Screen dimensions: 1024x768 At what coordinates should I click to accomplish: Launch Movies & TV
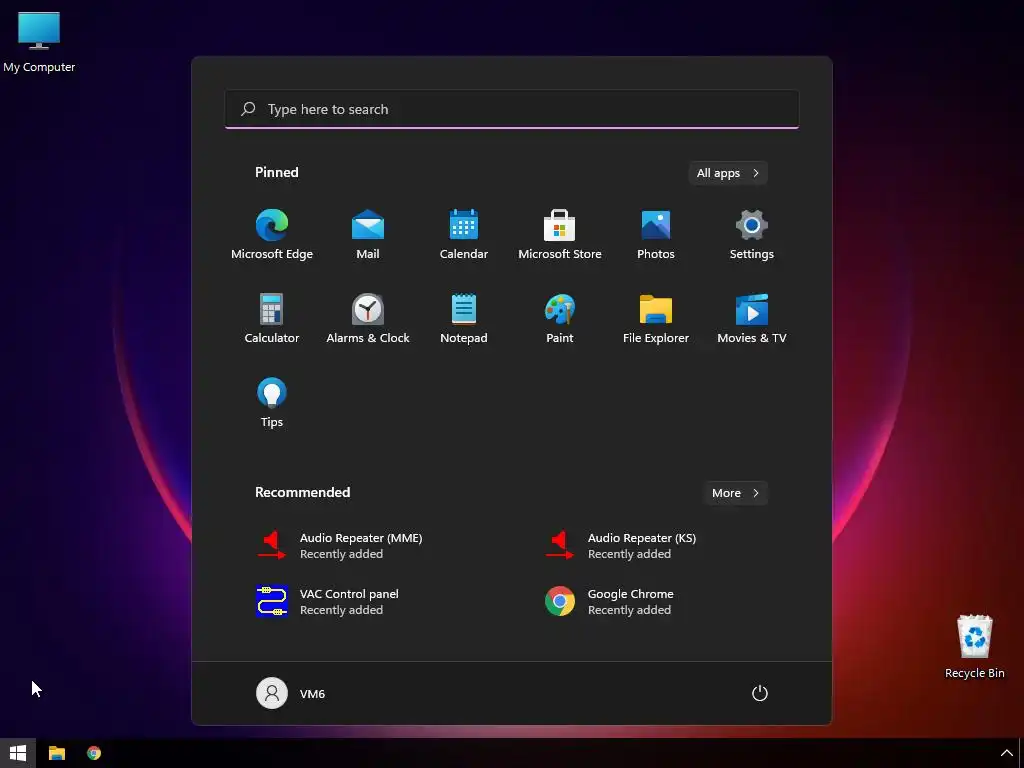point(752,319)
